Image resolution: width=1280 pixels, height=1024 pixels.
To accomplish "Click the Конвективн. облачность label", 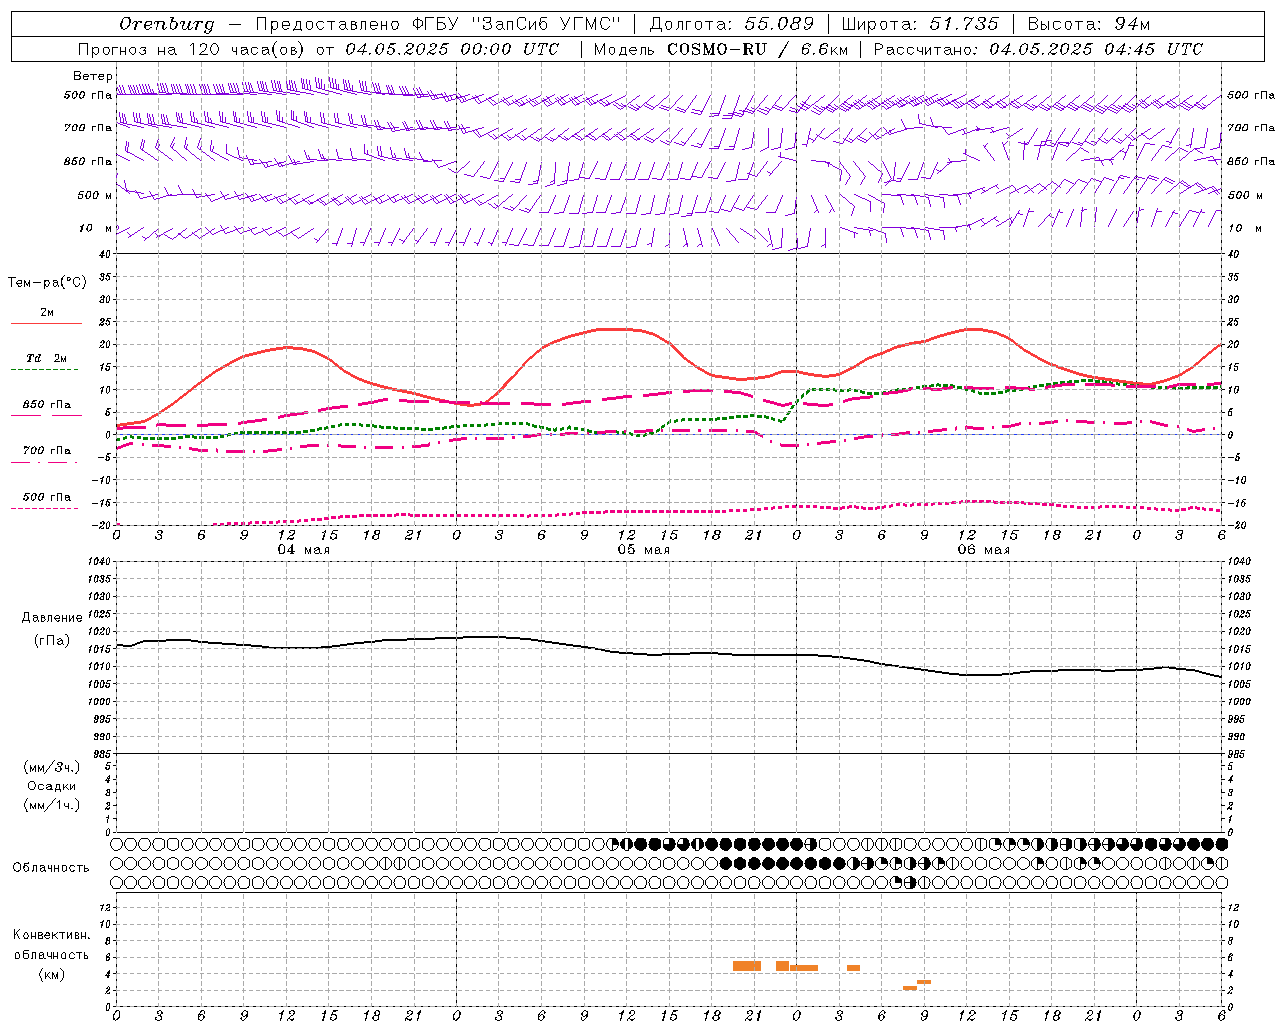I will [x=51, y=945].
